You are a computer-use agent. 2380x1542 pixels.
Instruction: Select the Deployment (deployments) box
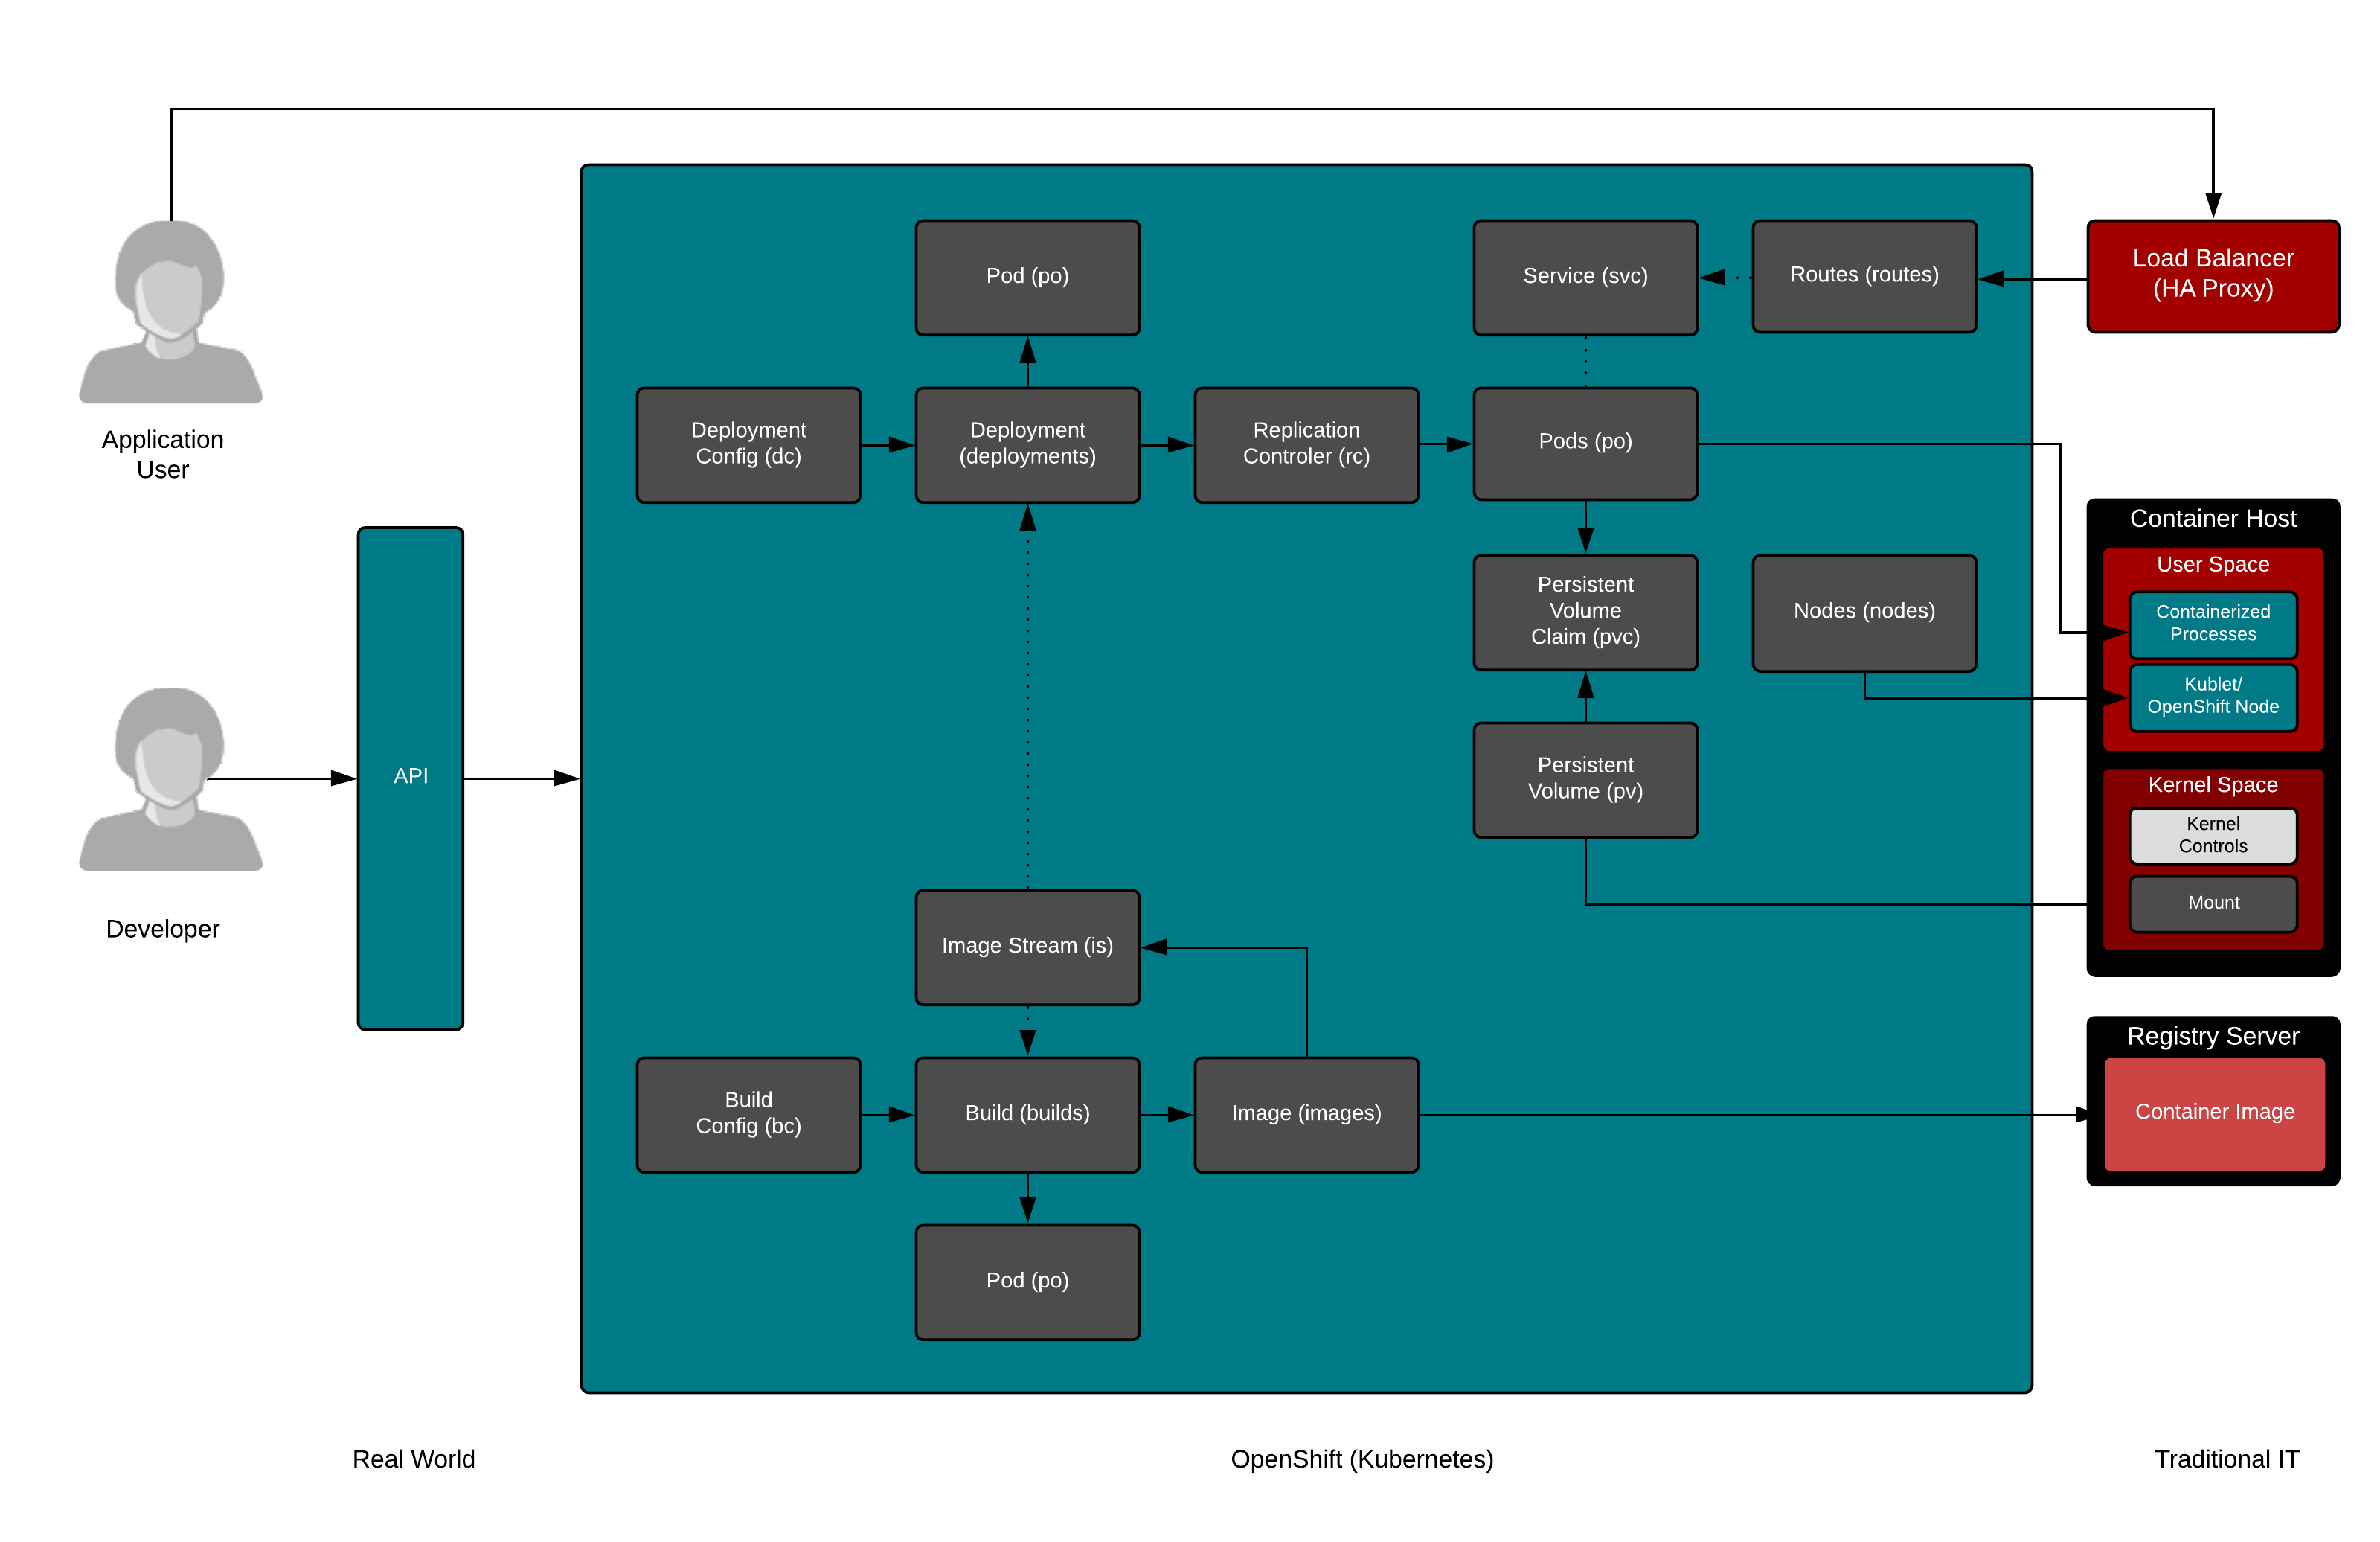tap(1028, 445)
